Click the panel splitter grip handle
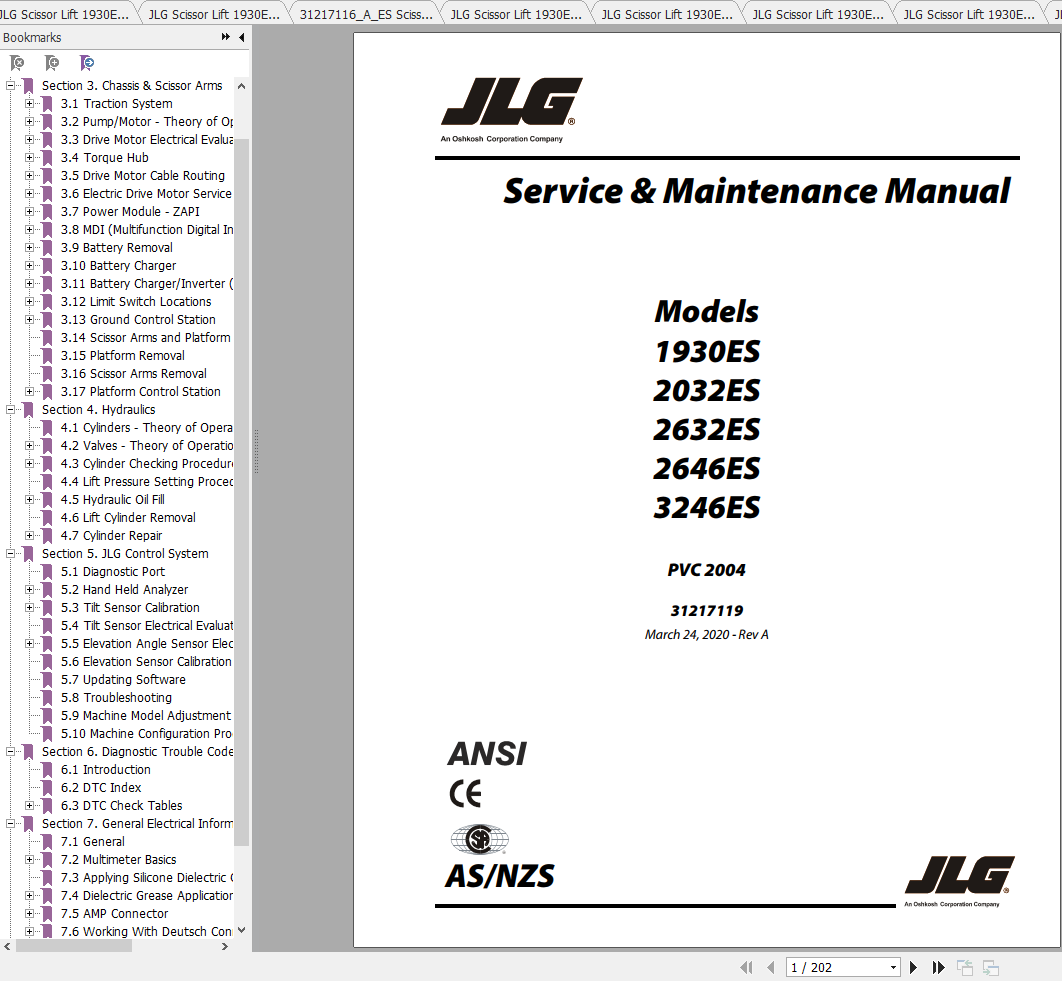The height and width of the screenshot is (981, 1062). pos(256,451)
